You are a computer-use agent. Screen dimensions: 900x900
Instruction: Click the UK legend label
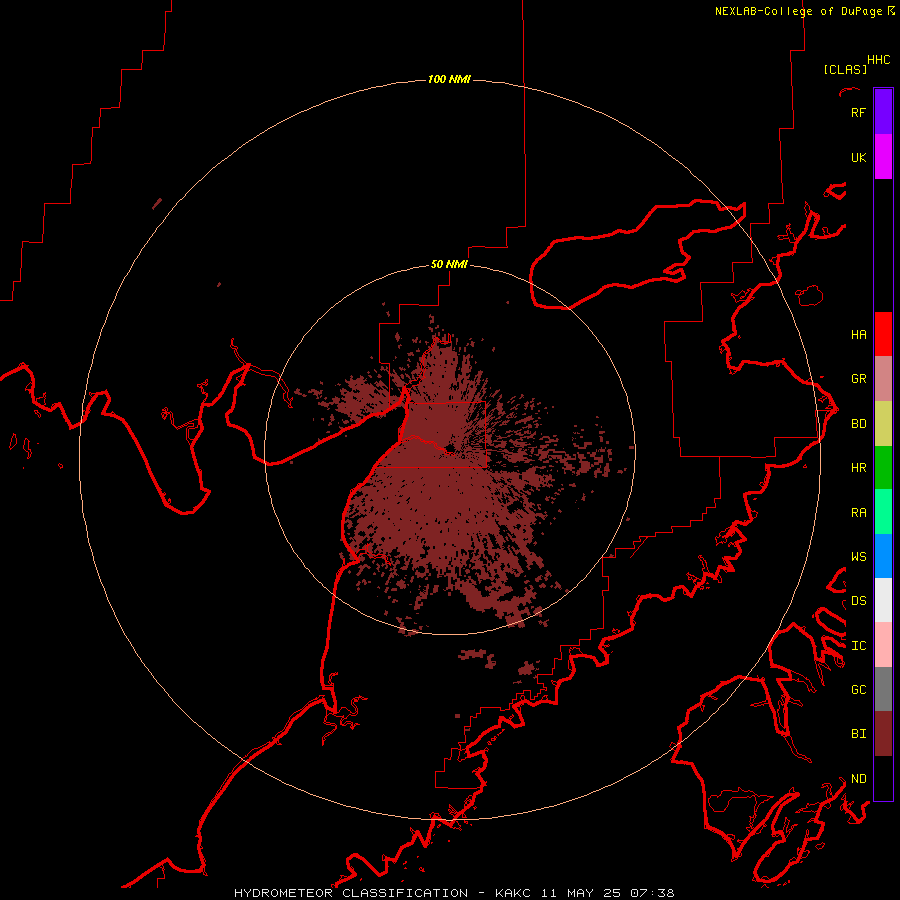click(858, 157)
